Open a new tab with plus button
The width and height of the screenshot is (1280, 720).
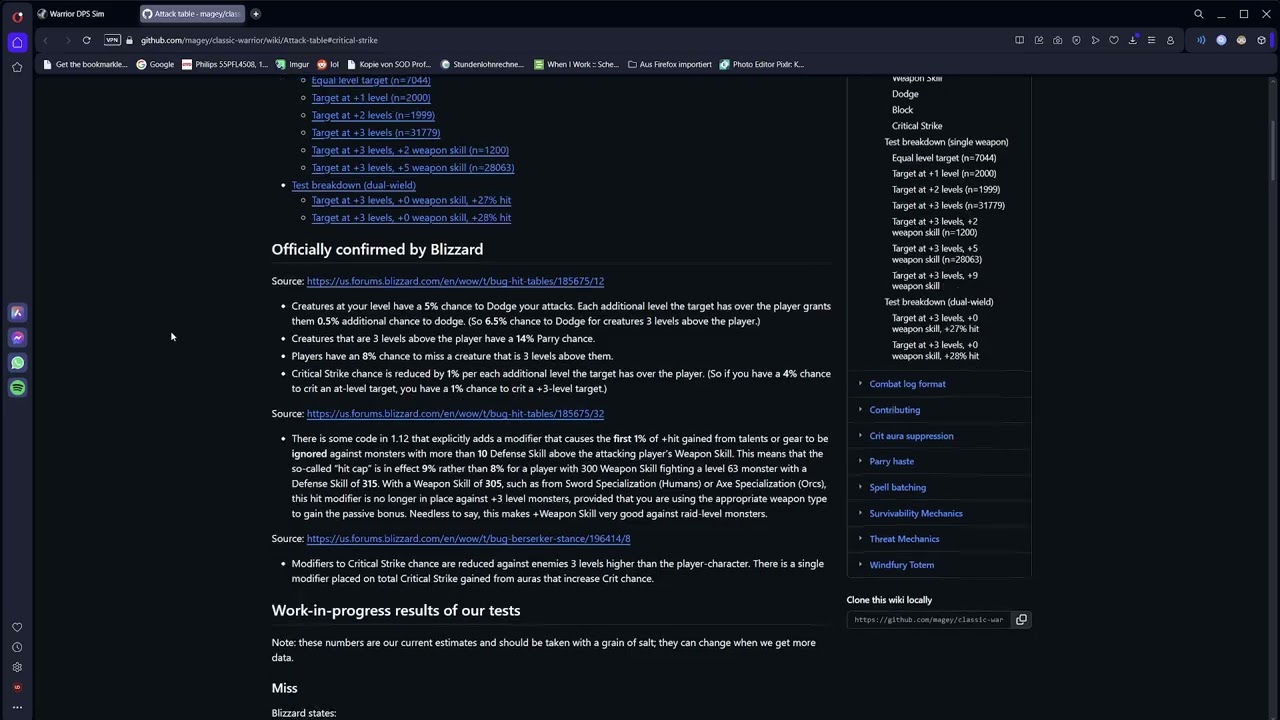pos(255,14)
